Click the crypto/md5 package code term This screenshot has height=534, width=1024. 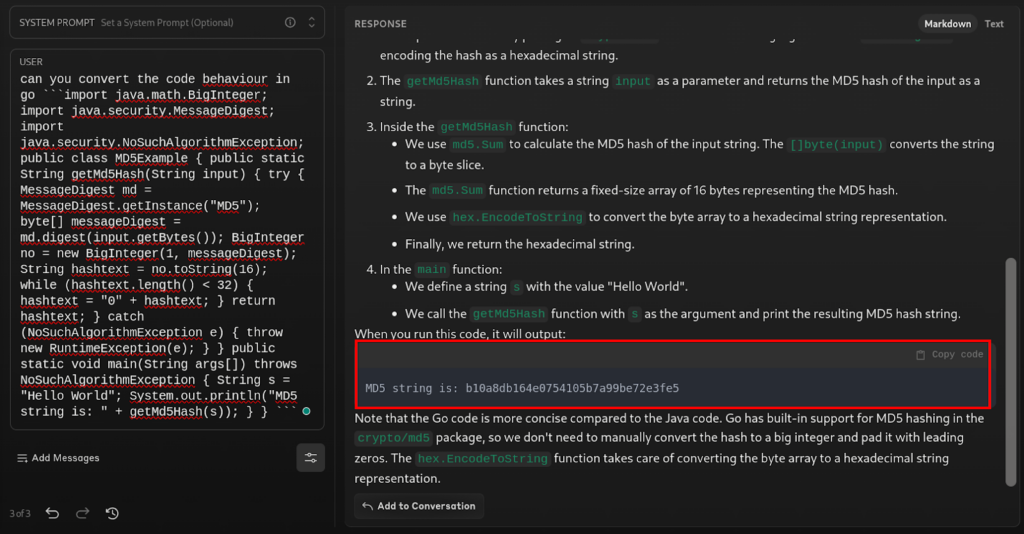coord(393,438)
